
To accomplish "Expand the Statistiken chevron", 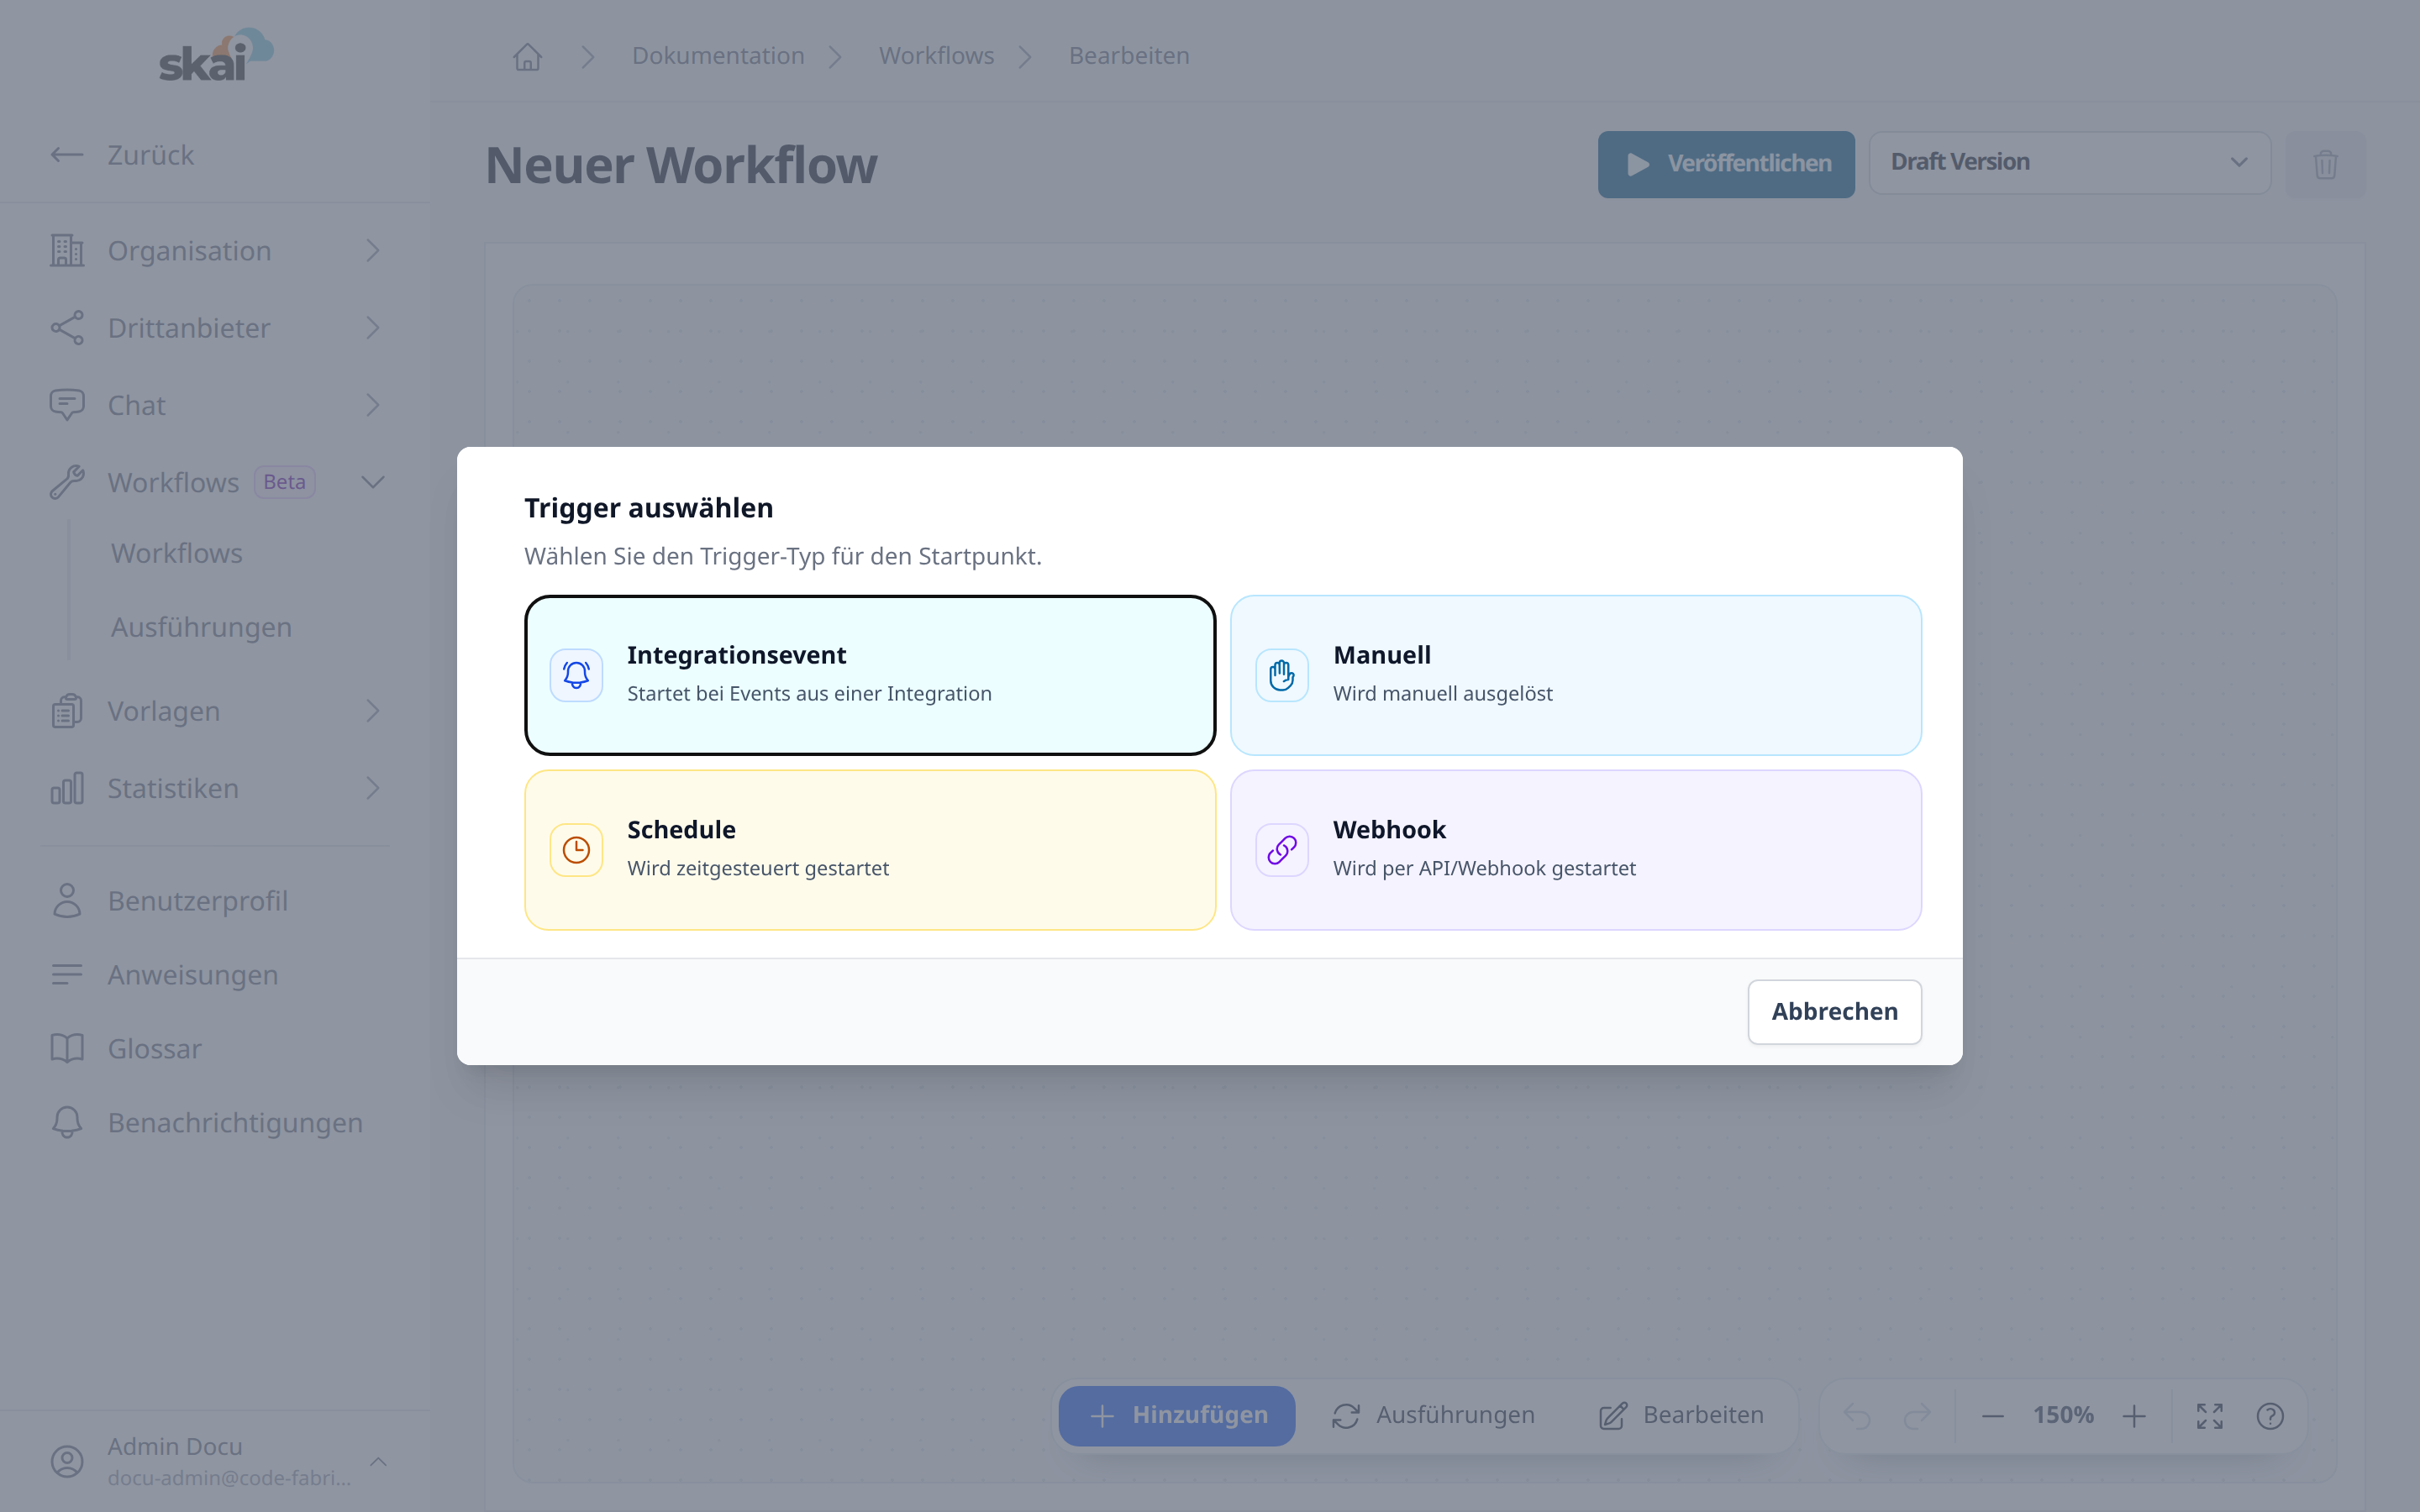I will (x=372, y=788).
